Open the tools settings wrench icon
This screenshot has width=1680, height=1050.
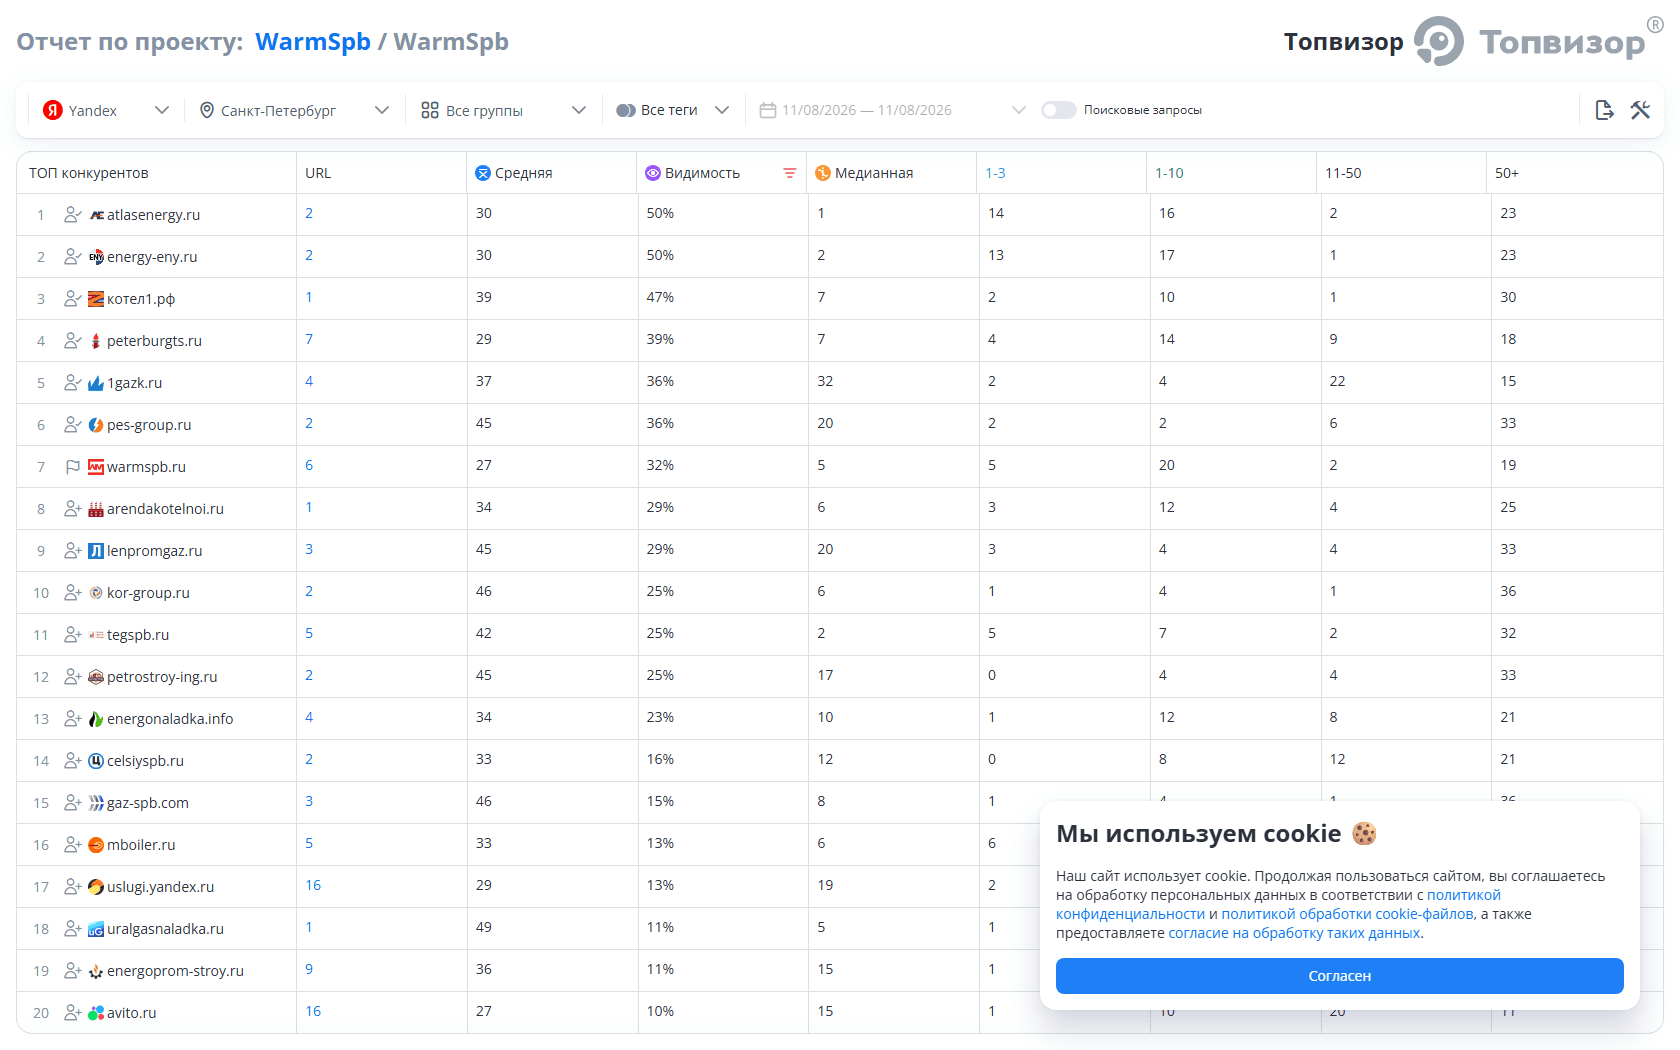[x=1640, y=110]
